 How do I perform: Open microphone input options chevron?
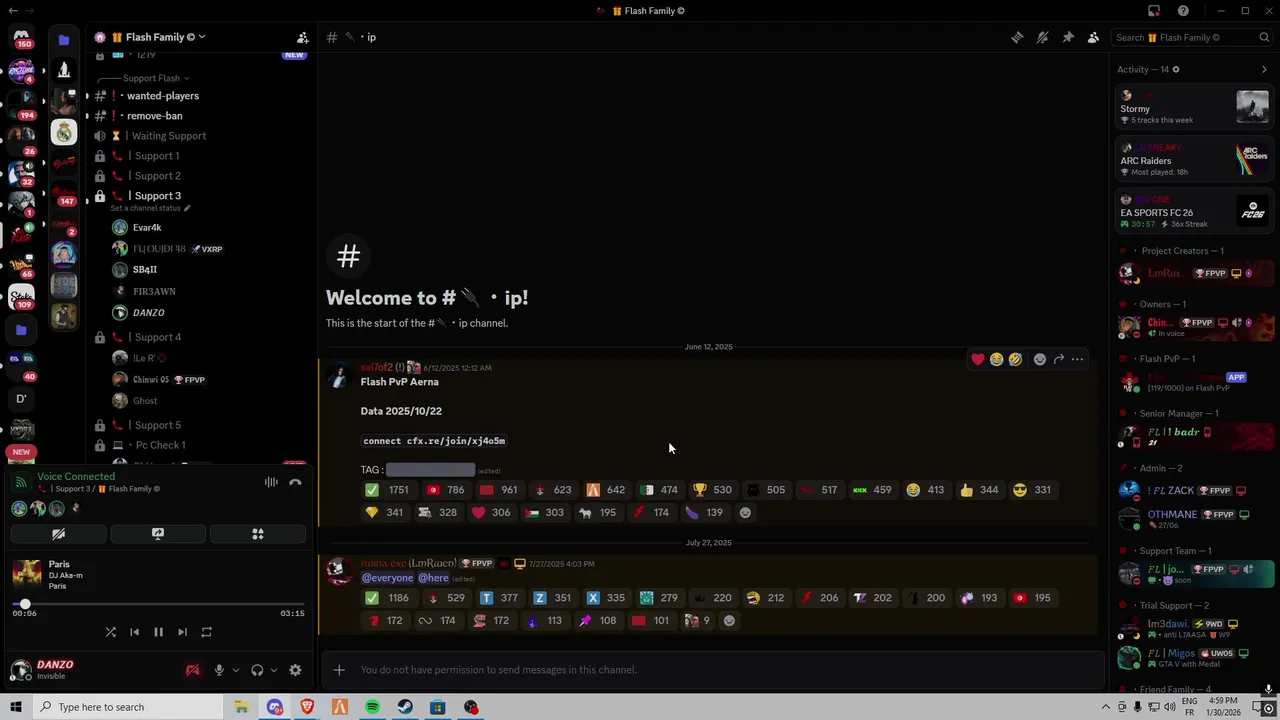tap(236, 670)
